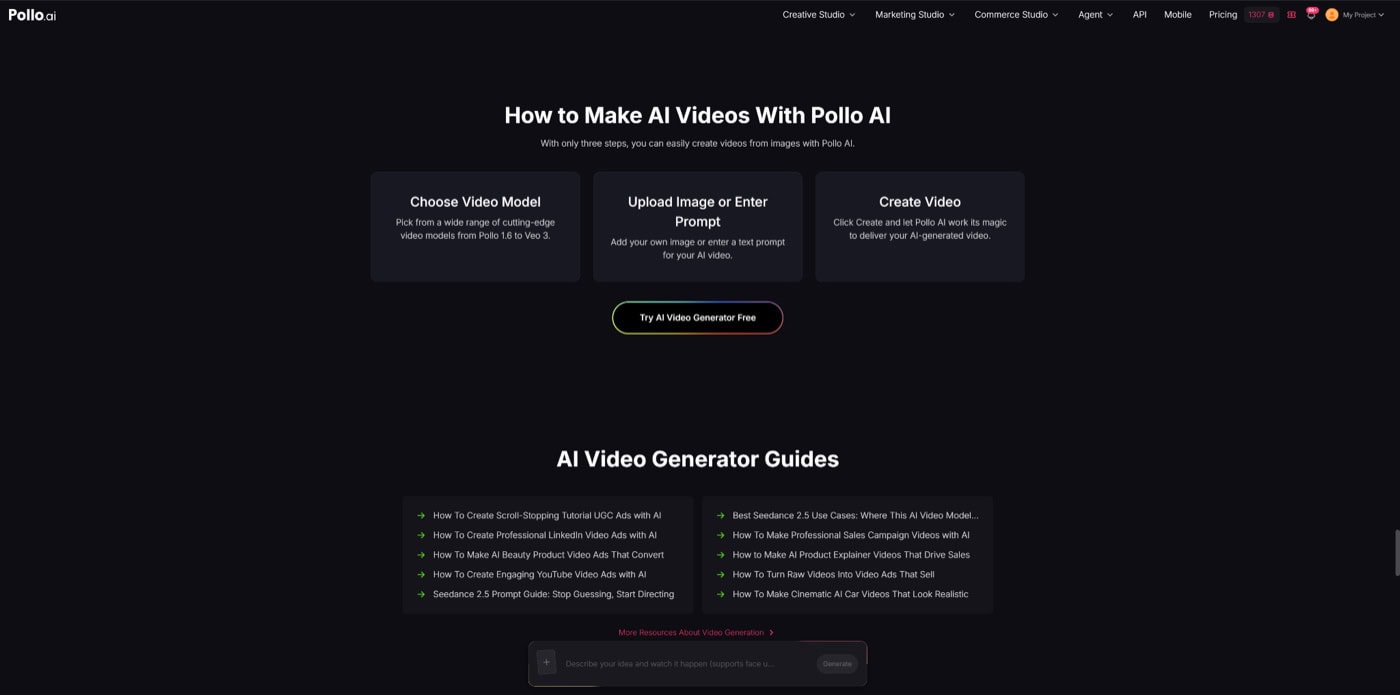Click the 1307 credits balance
The image size is (1400, 695).
pos(1261,15)
